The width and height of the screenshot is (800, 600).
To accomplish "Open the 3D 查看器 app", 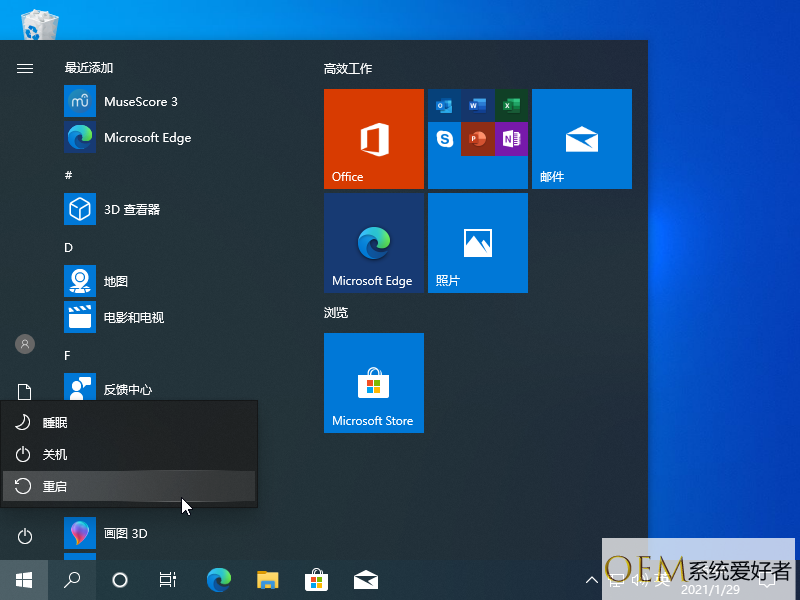I will 131,210.
